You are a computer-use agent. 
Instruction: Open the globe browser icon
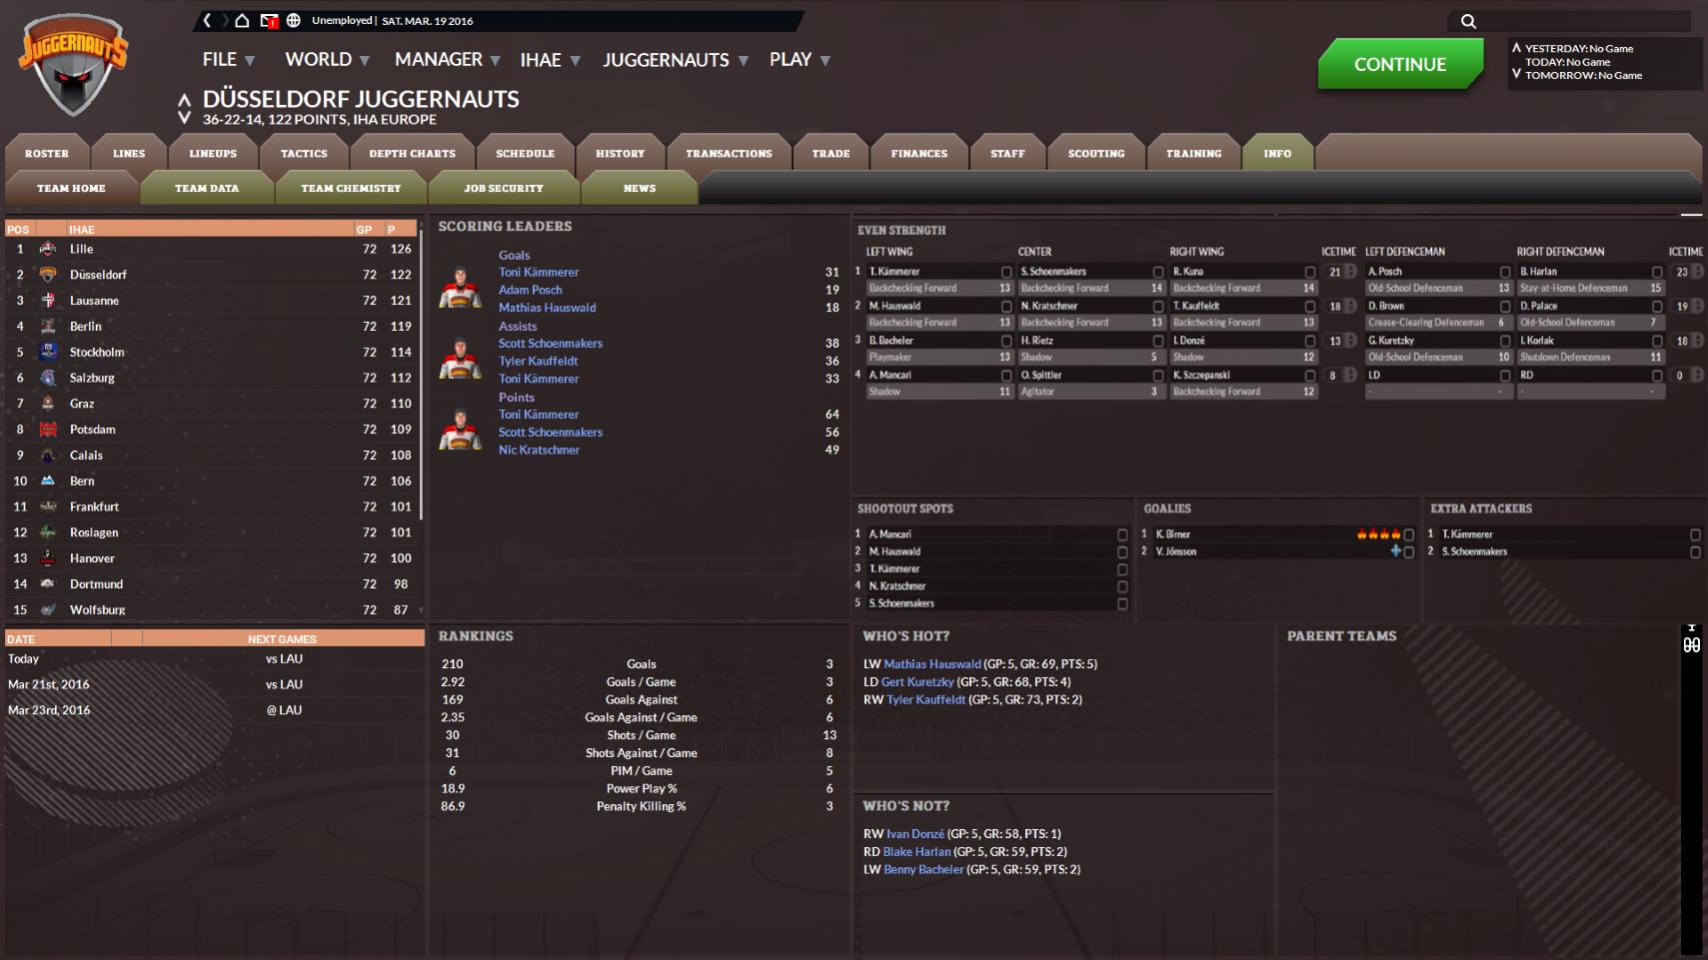click(x=294, y=20)
